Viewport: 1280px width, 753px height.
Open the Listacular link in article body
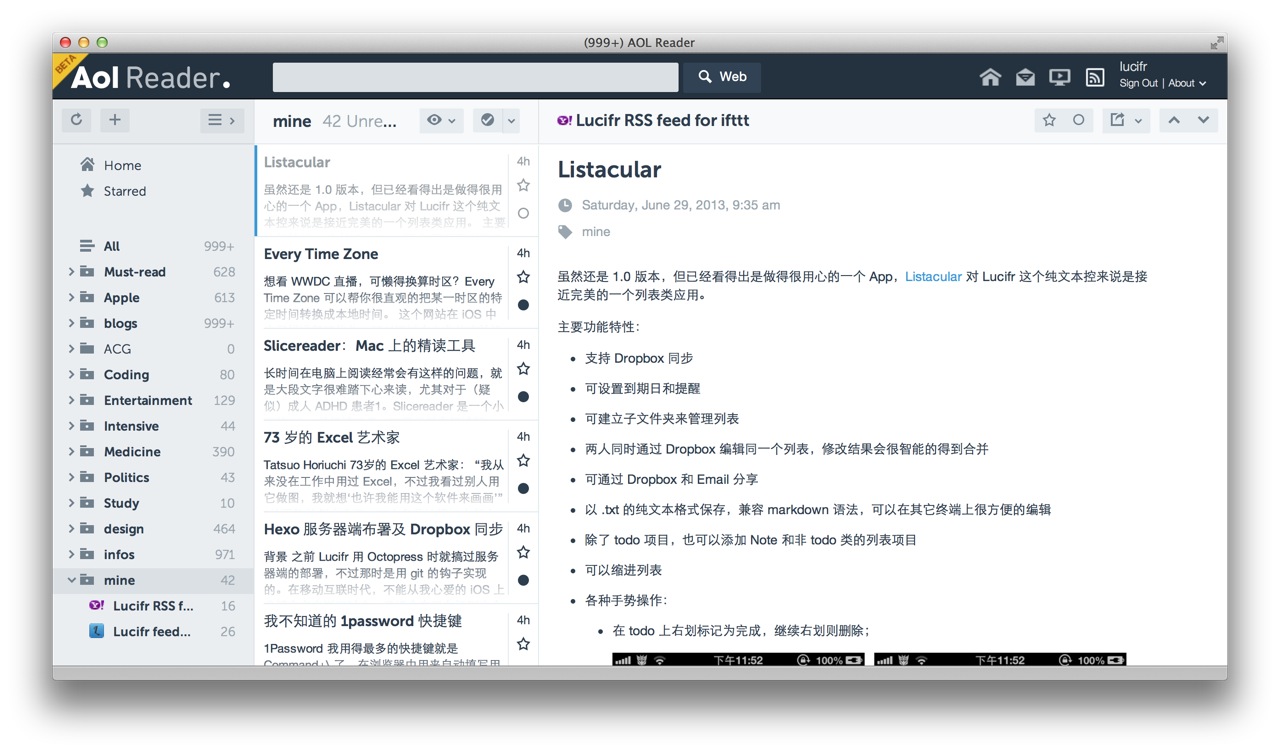(x=933, y=277)
